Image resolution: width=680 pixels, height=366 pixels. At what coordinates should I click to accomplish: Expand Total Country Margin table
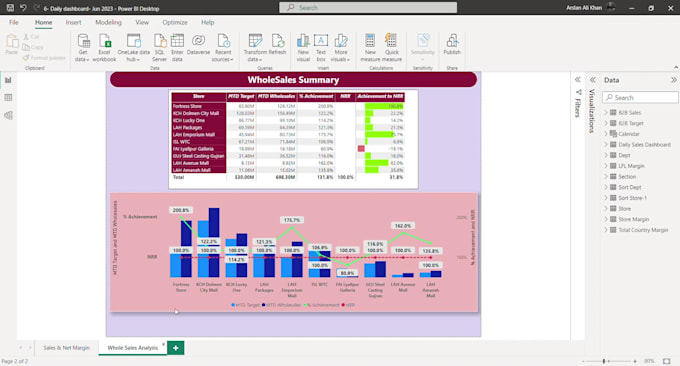[606, 230]
